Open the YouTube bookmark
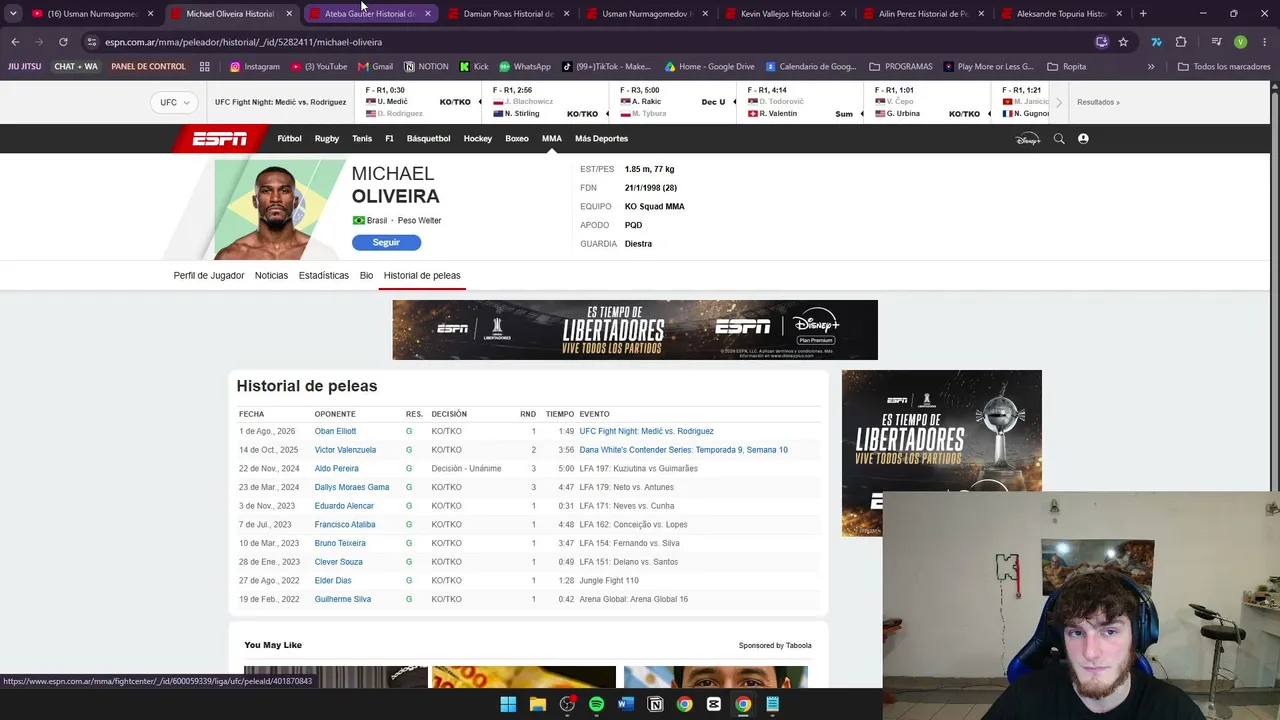The width and height of the screenshot is (1280, 720). (x=319, y=67)
